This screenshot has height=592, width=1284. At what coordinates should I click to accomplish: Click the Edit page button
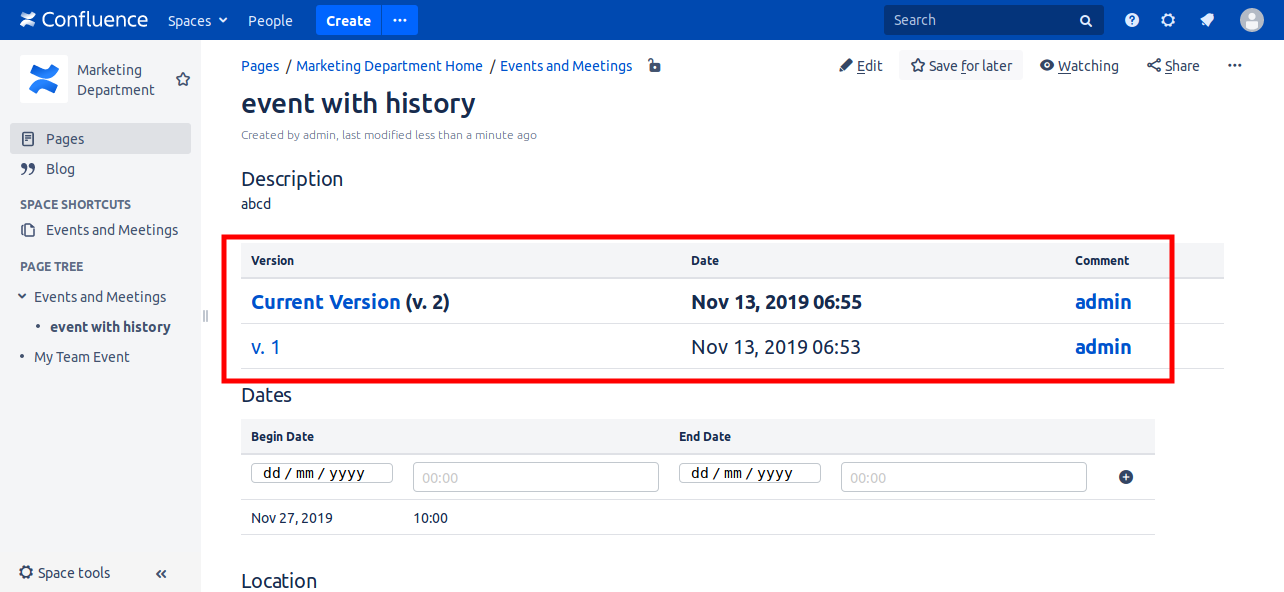(x=860, y=66)
